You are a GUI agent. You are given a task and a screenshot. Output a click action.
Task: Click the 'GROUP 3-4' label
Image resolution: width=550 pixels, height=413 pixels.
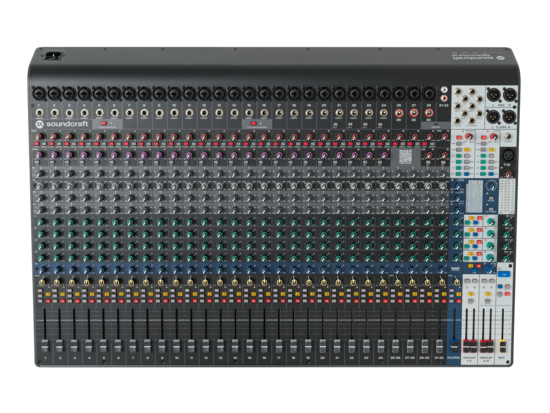click(486, 359)
